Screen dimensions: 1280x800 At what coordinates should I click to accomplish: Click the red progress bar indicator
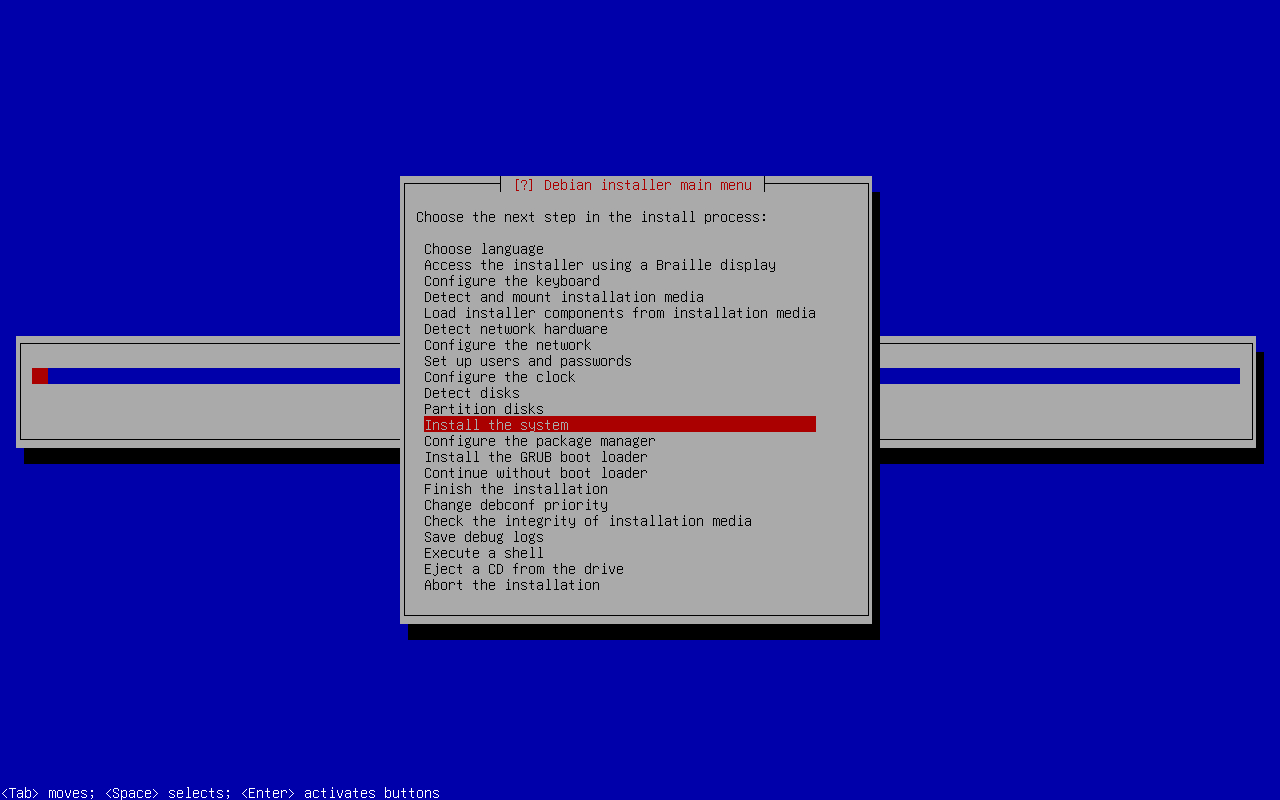pyautogui.click(x=40, y=376)
